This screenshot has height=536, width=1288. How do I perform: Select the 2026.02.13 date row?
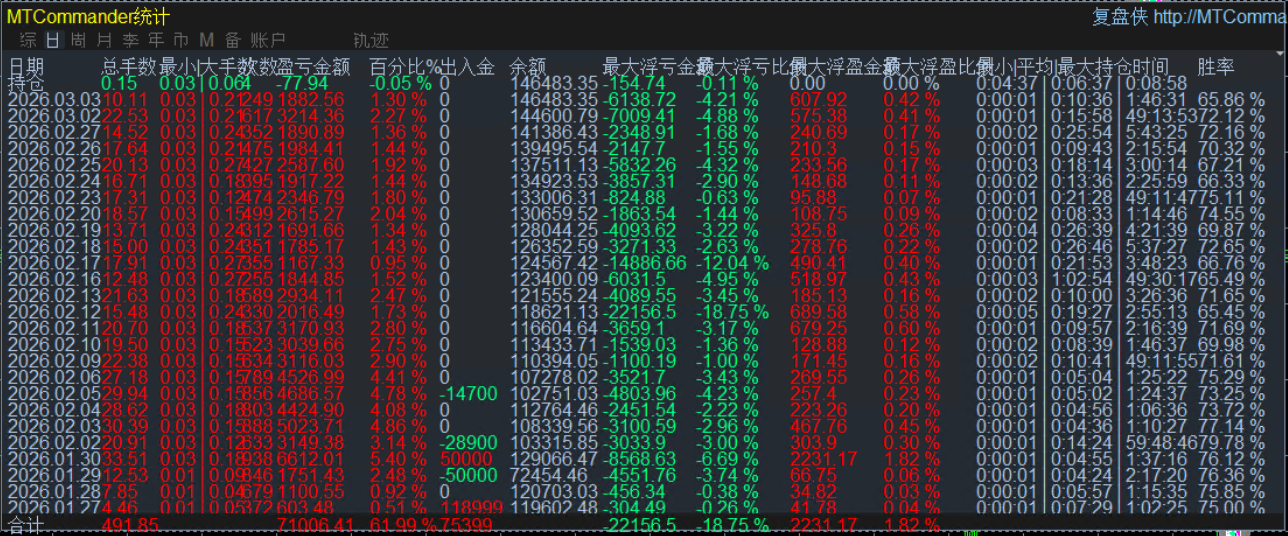pos(54,294)
